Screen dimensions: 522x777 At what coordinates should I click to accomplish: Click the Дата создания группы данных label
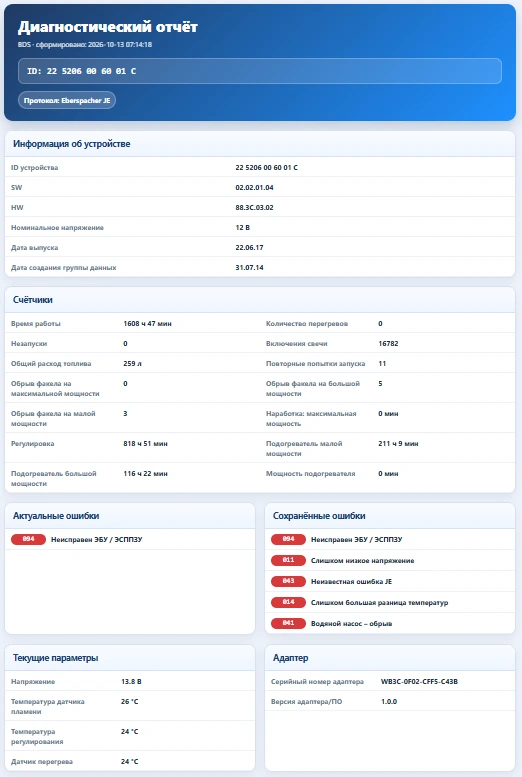pyautogui.click(x=63, y=268)
